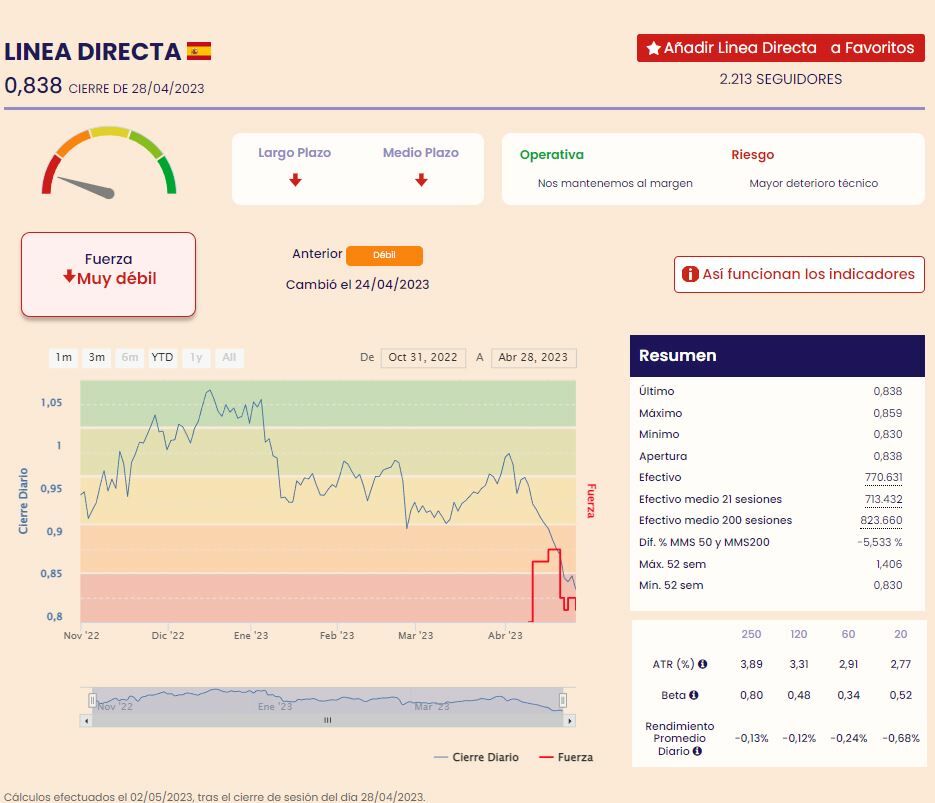
Task: Click the info icon next to Beta
Action: (x=693, y=695)
